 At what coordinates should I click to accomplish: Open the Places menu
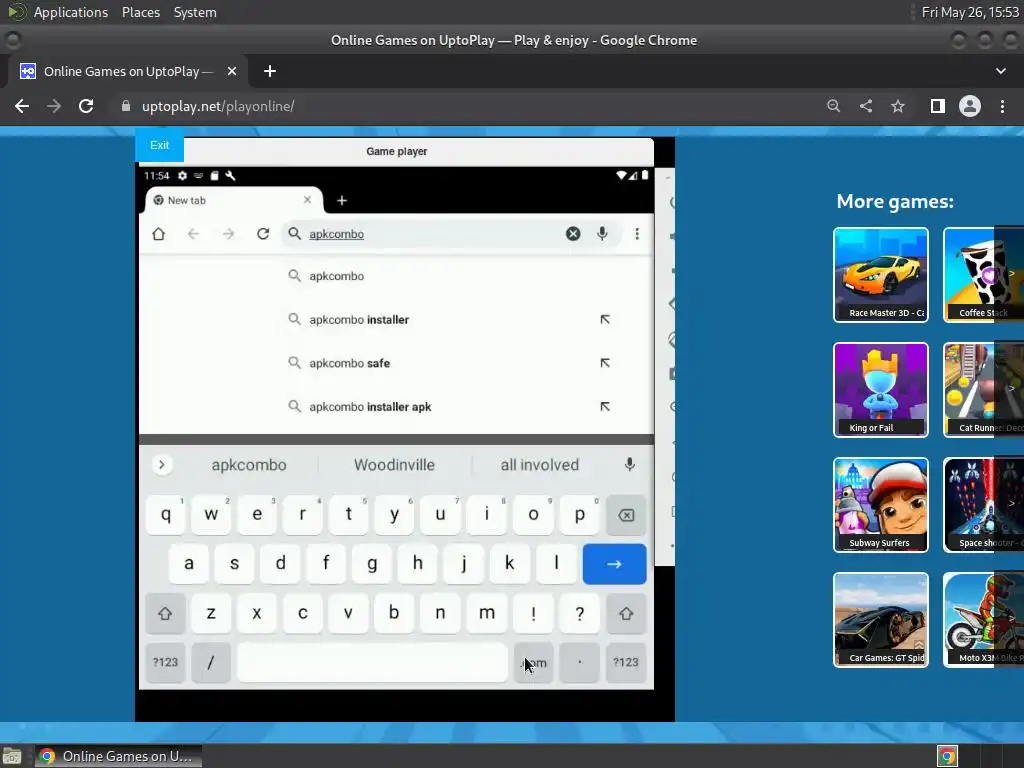(x=140, y=12)
